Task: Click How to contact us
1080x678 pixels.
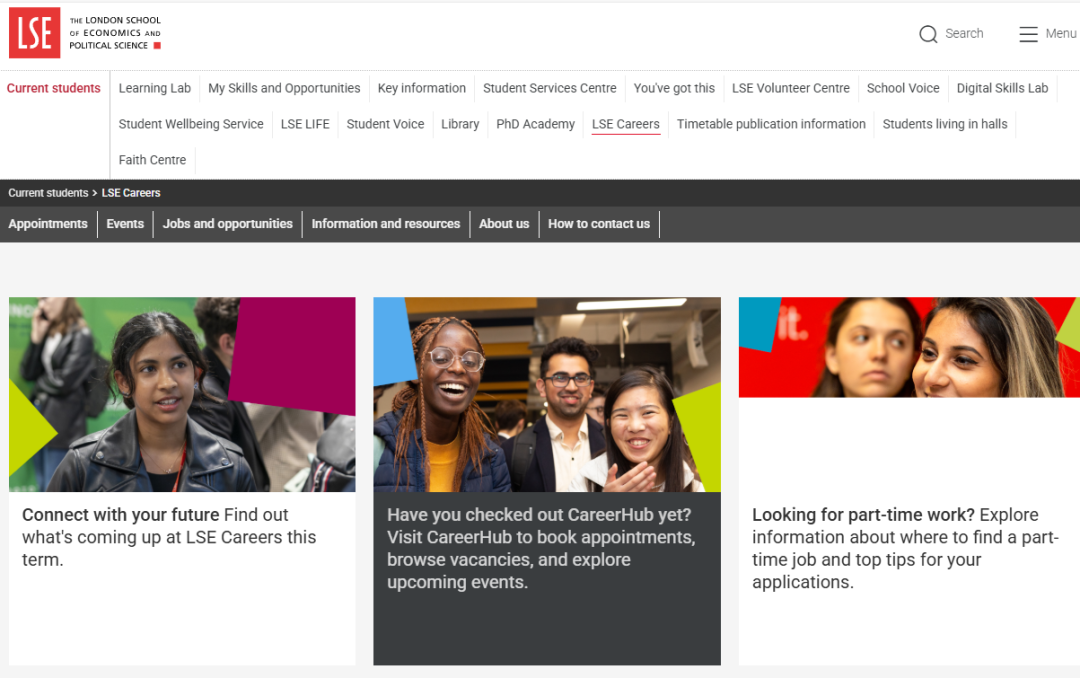Action: 599,224
